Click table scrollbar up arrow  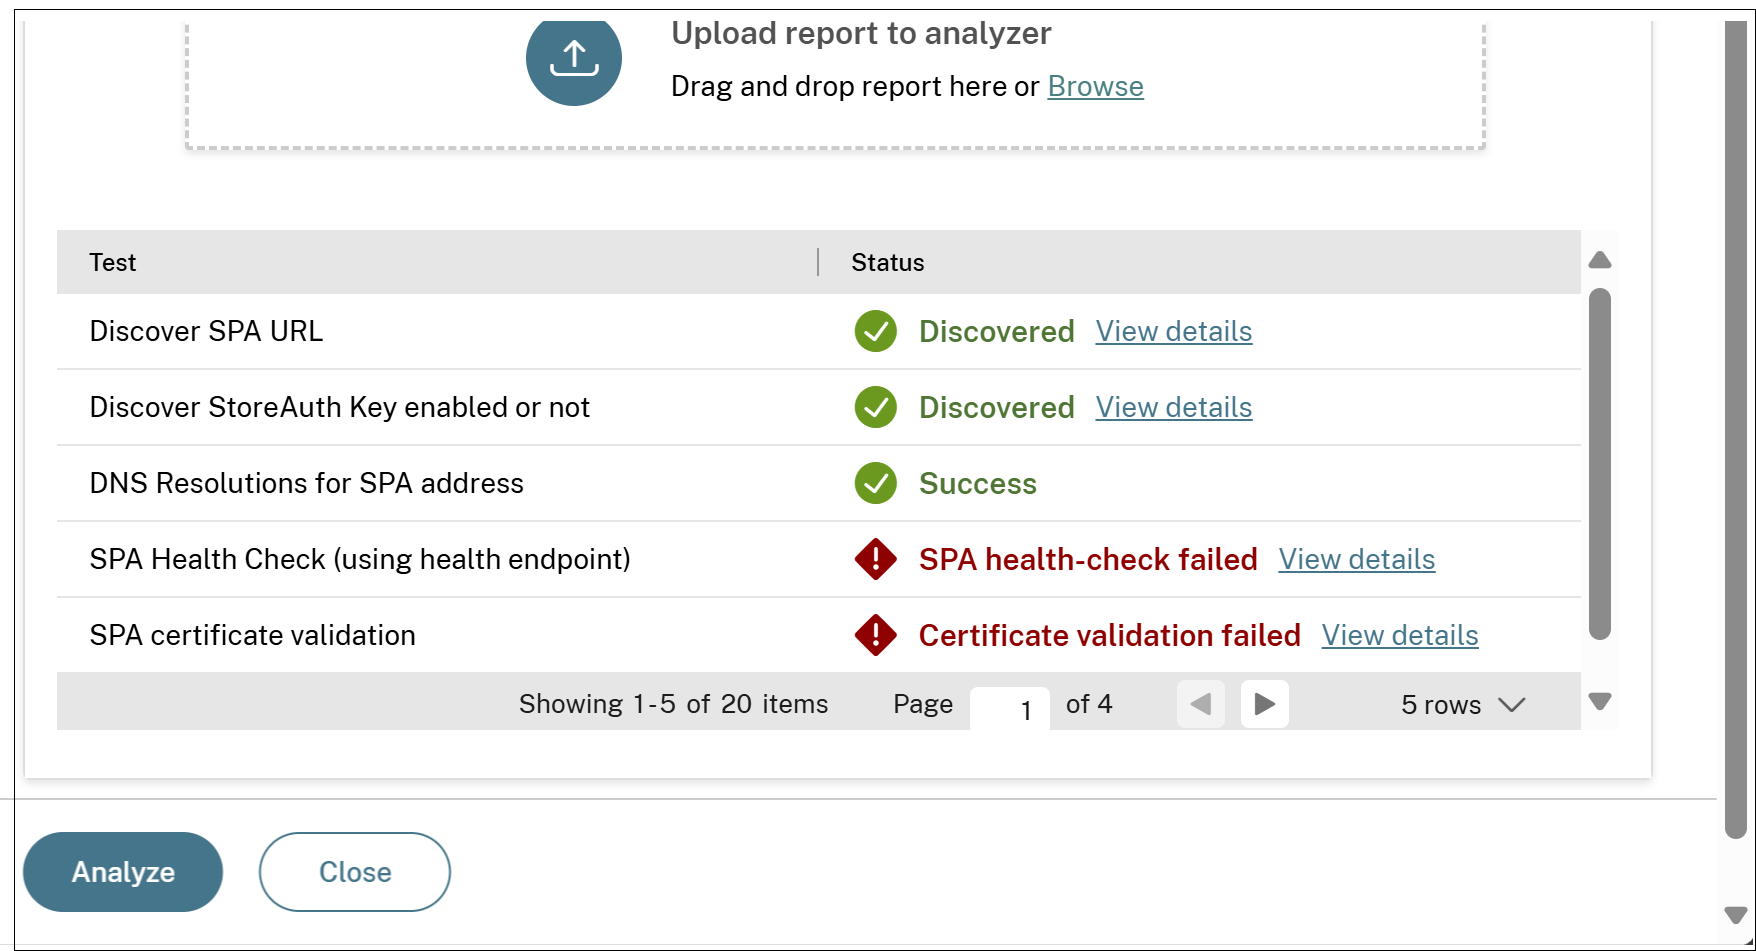[1600, 260]
